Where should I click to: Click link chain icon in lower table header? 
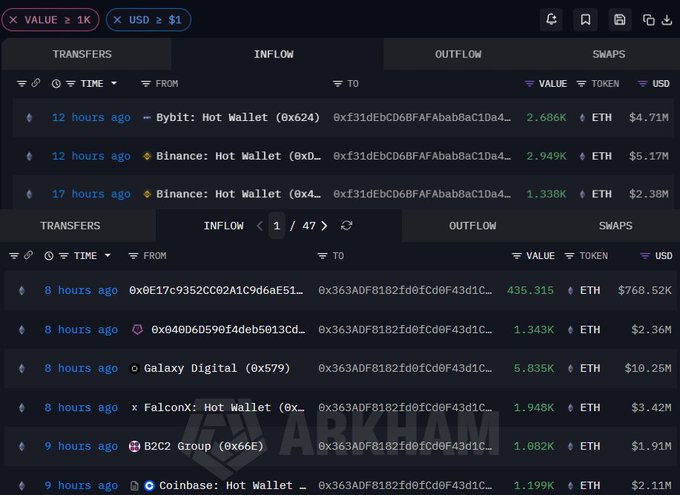[x=28, y=255]
